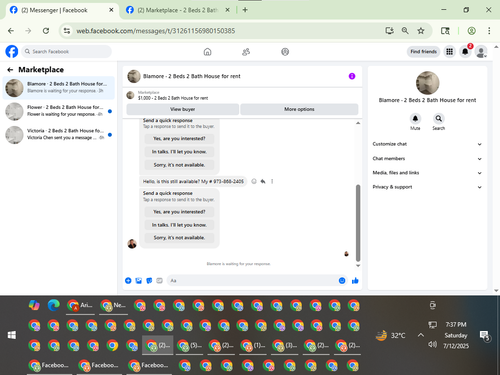500x375 pixels.
Task: Reply to the buyer's message with arrow icon
Action: pos(263,181)
